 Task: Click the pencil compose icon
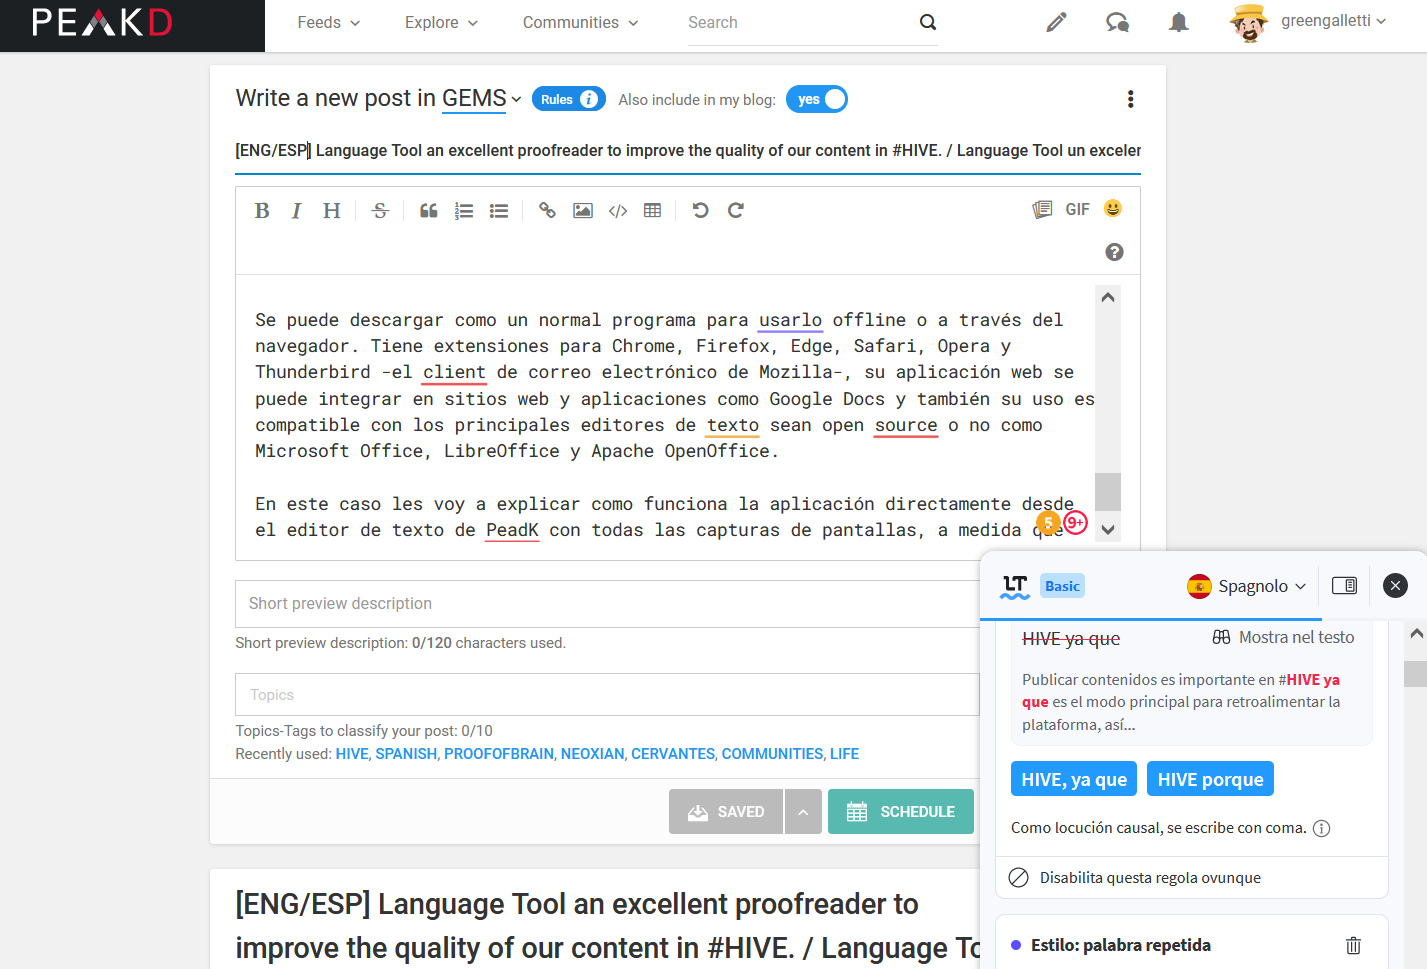pos(1056,22)
